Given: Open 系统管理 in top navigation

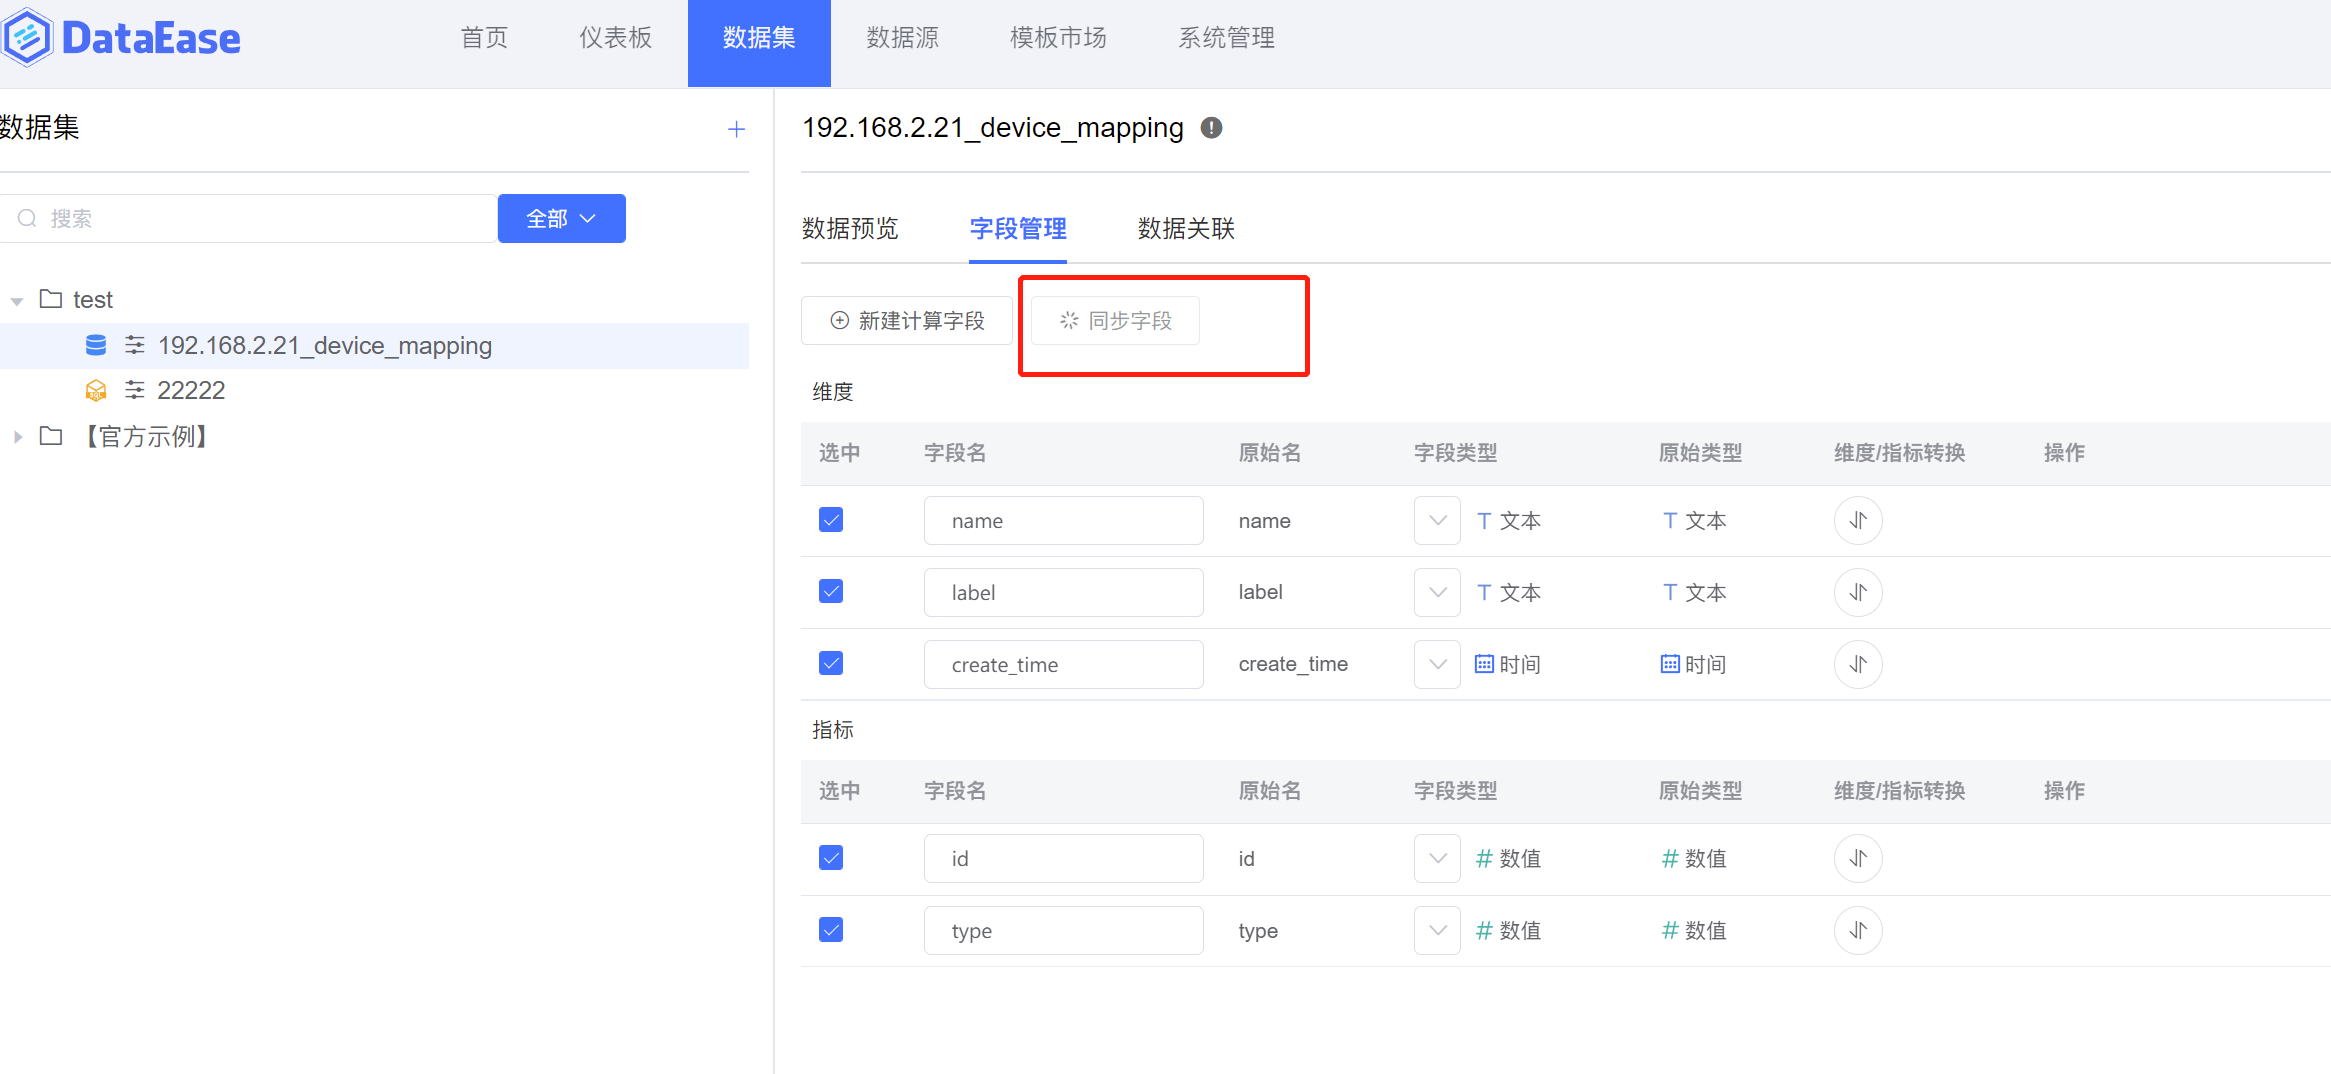Looking at the screenshot, I should pos(1226,38).
